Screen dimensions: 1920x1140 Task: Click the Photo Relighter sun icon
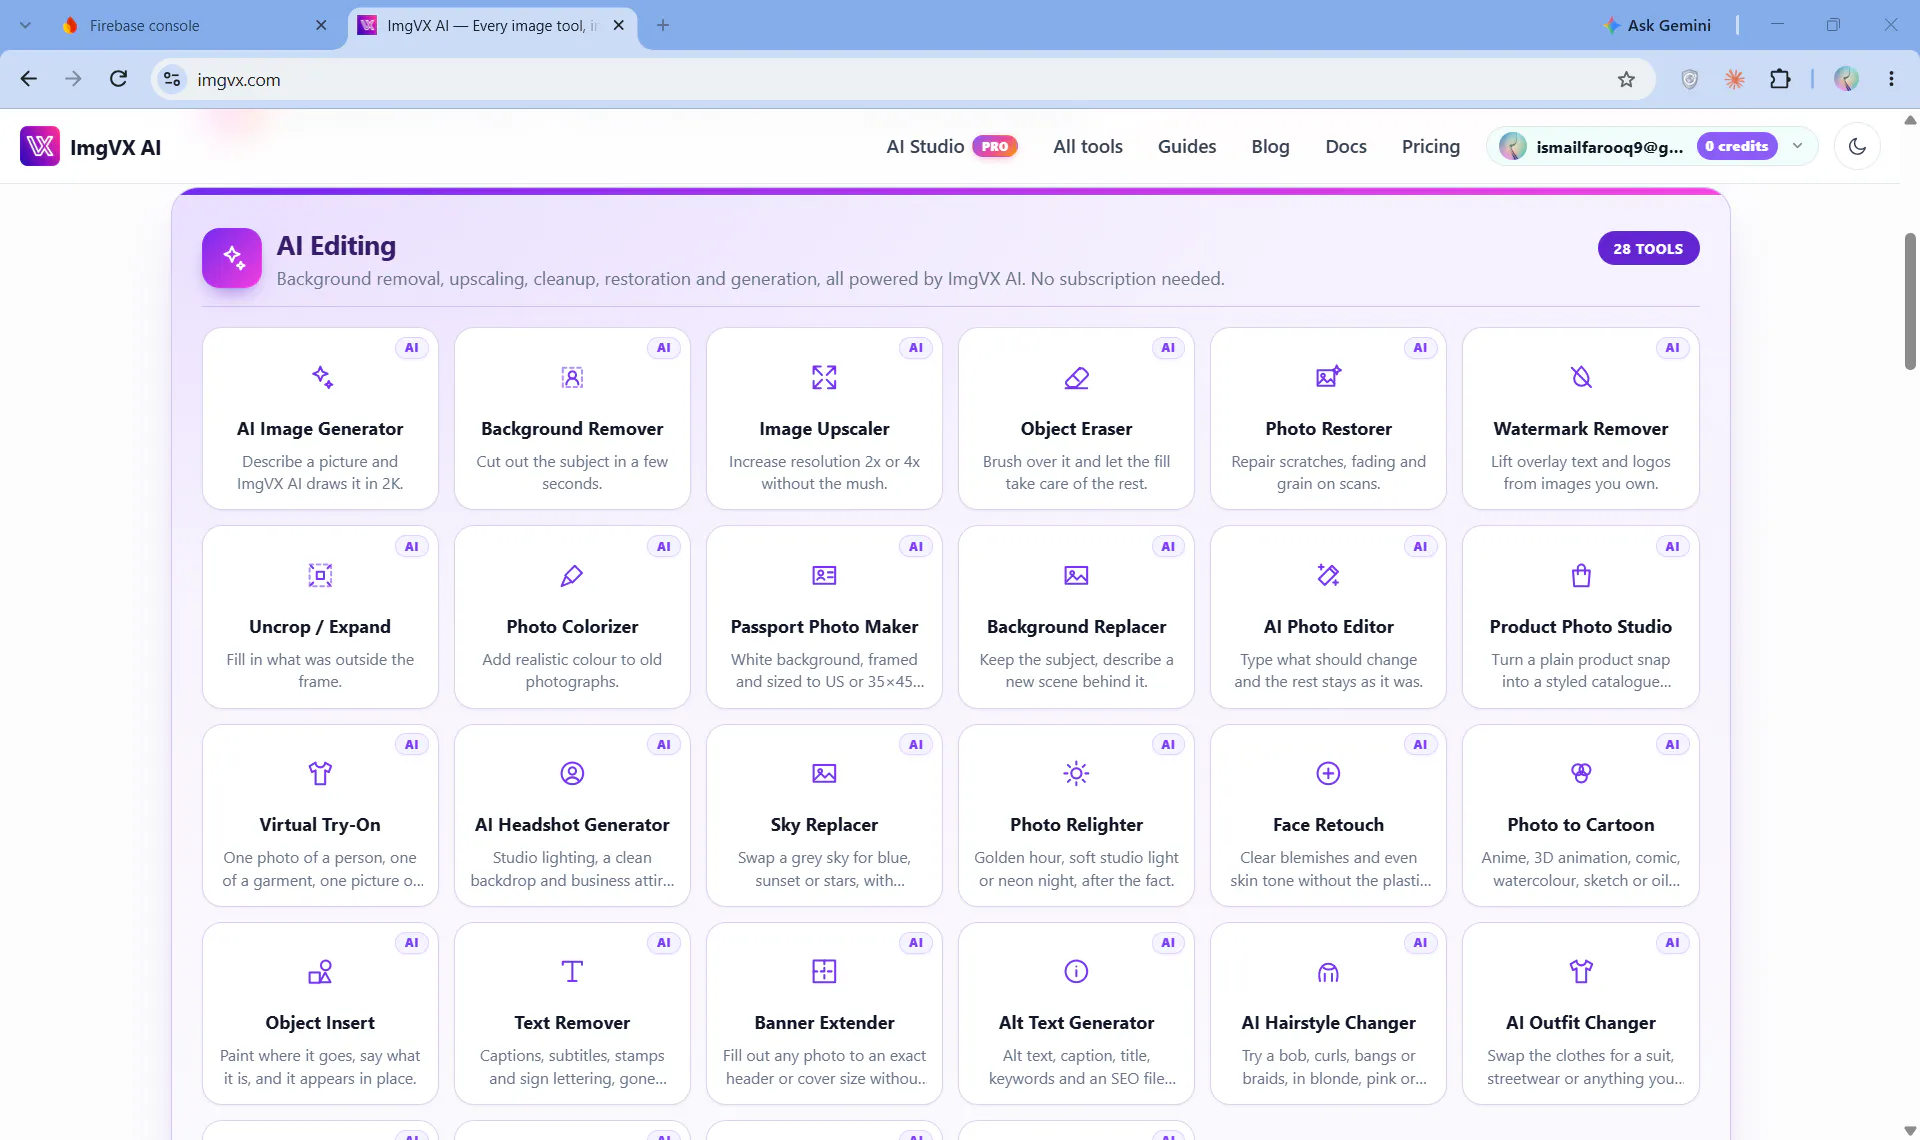point(1076,773)
